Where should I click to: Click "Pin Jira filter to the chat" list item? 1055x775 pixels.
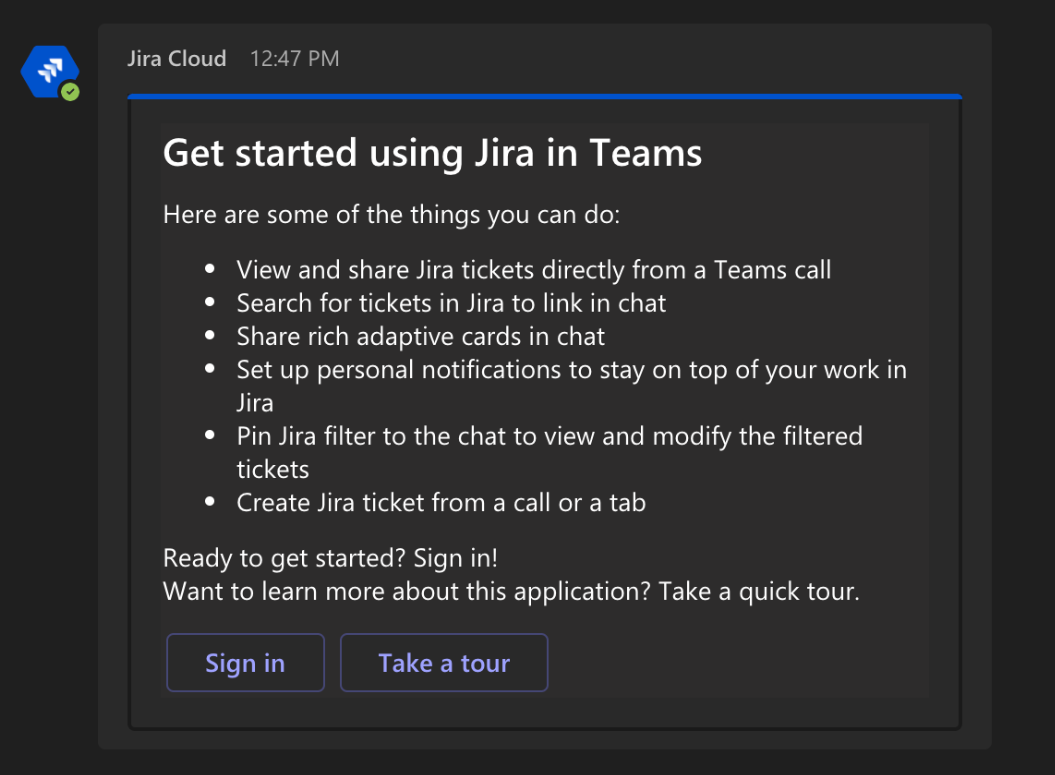pos(549,452)
